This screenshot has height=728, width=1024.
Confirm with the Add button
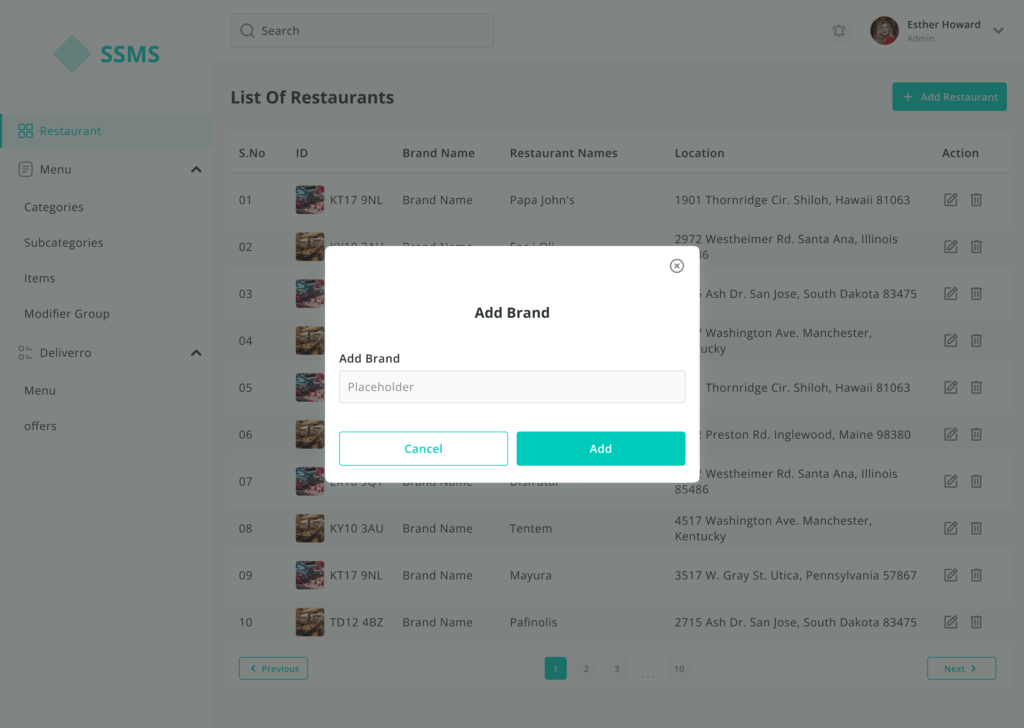pos(601,449)
